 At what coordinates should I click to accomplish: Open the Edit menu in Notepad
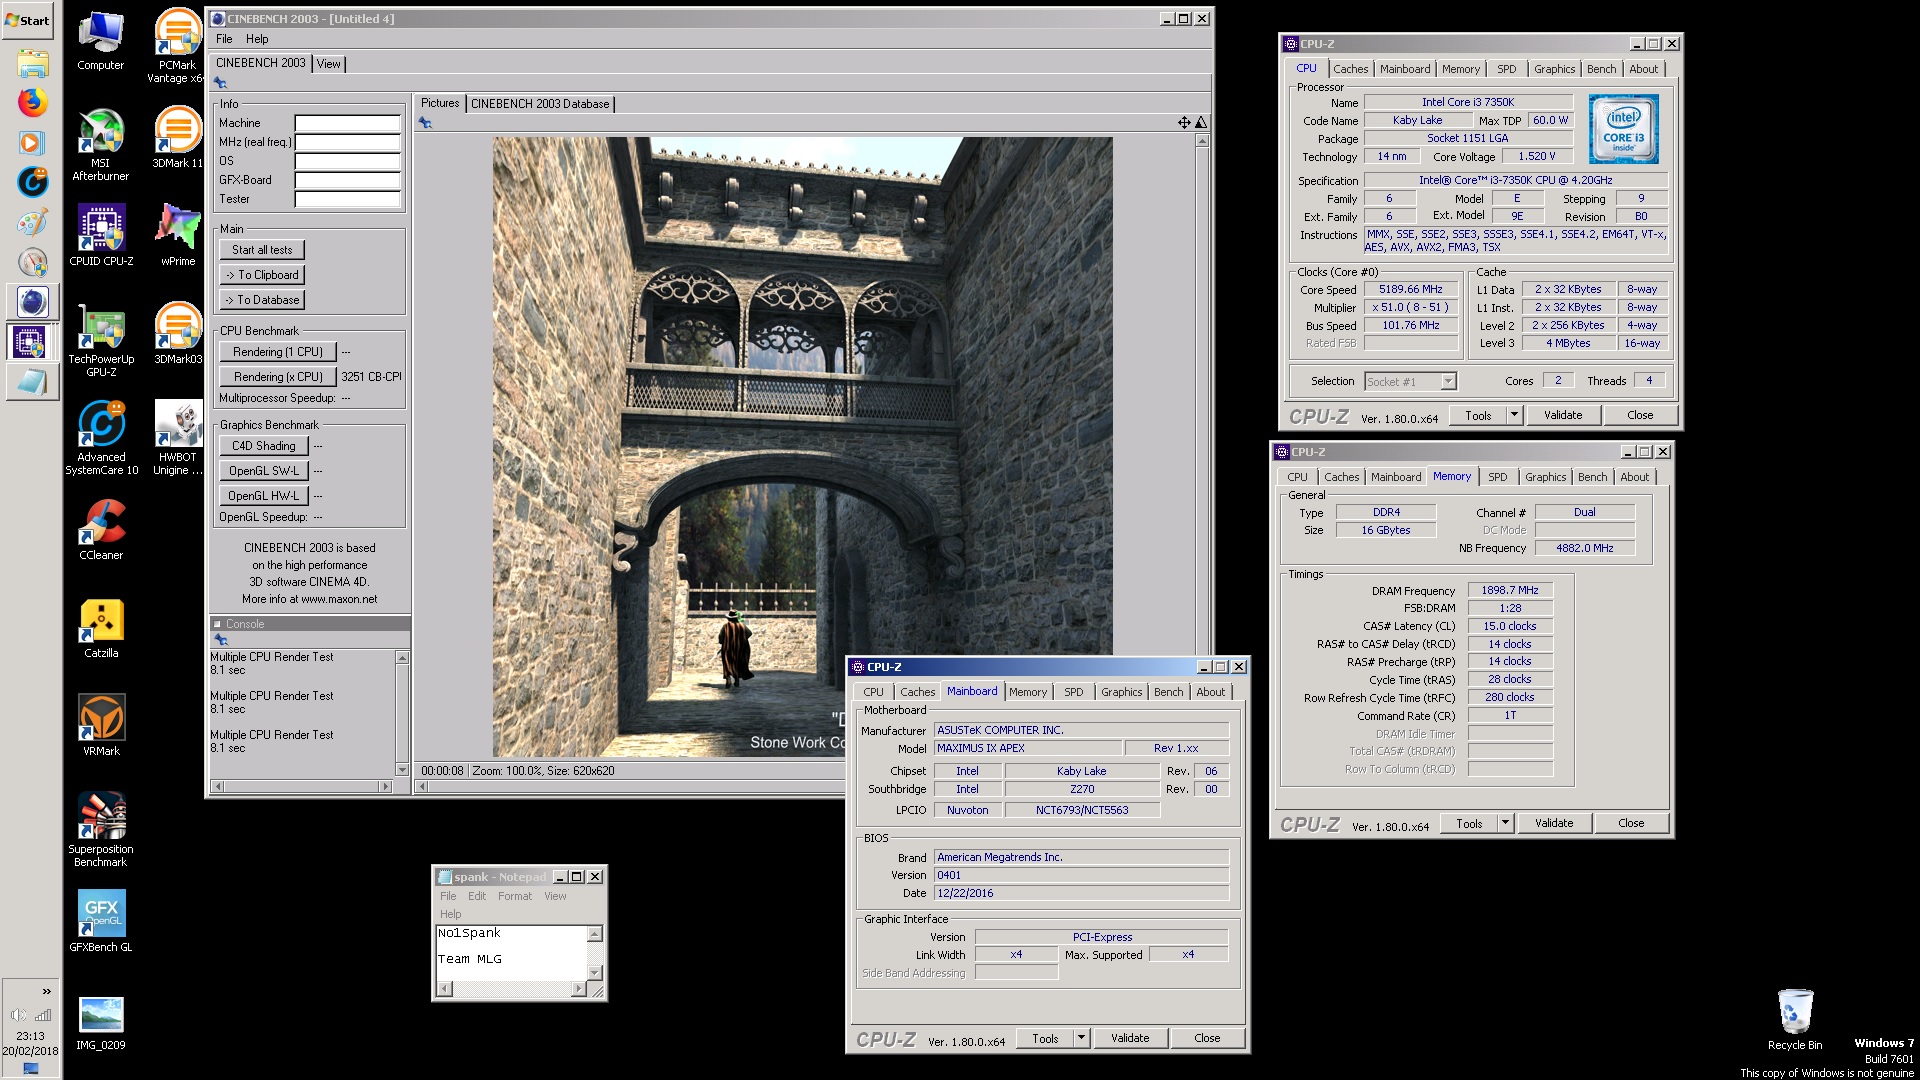click(477, 896)
